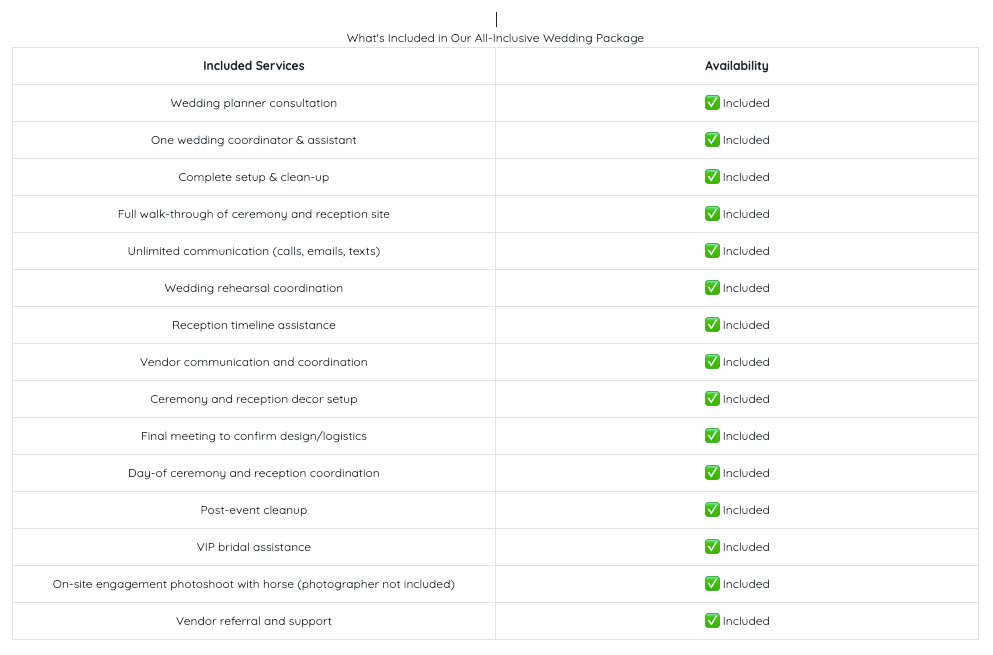This screenshot has height=655, width=993.
Task: Select green checkmark in VIP bridal assistance row
Action: pos(712,547)
